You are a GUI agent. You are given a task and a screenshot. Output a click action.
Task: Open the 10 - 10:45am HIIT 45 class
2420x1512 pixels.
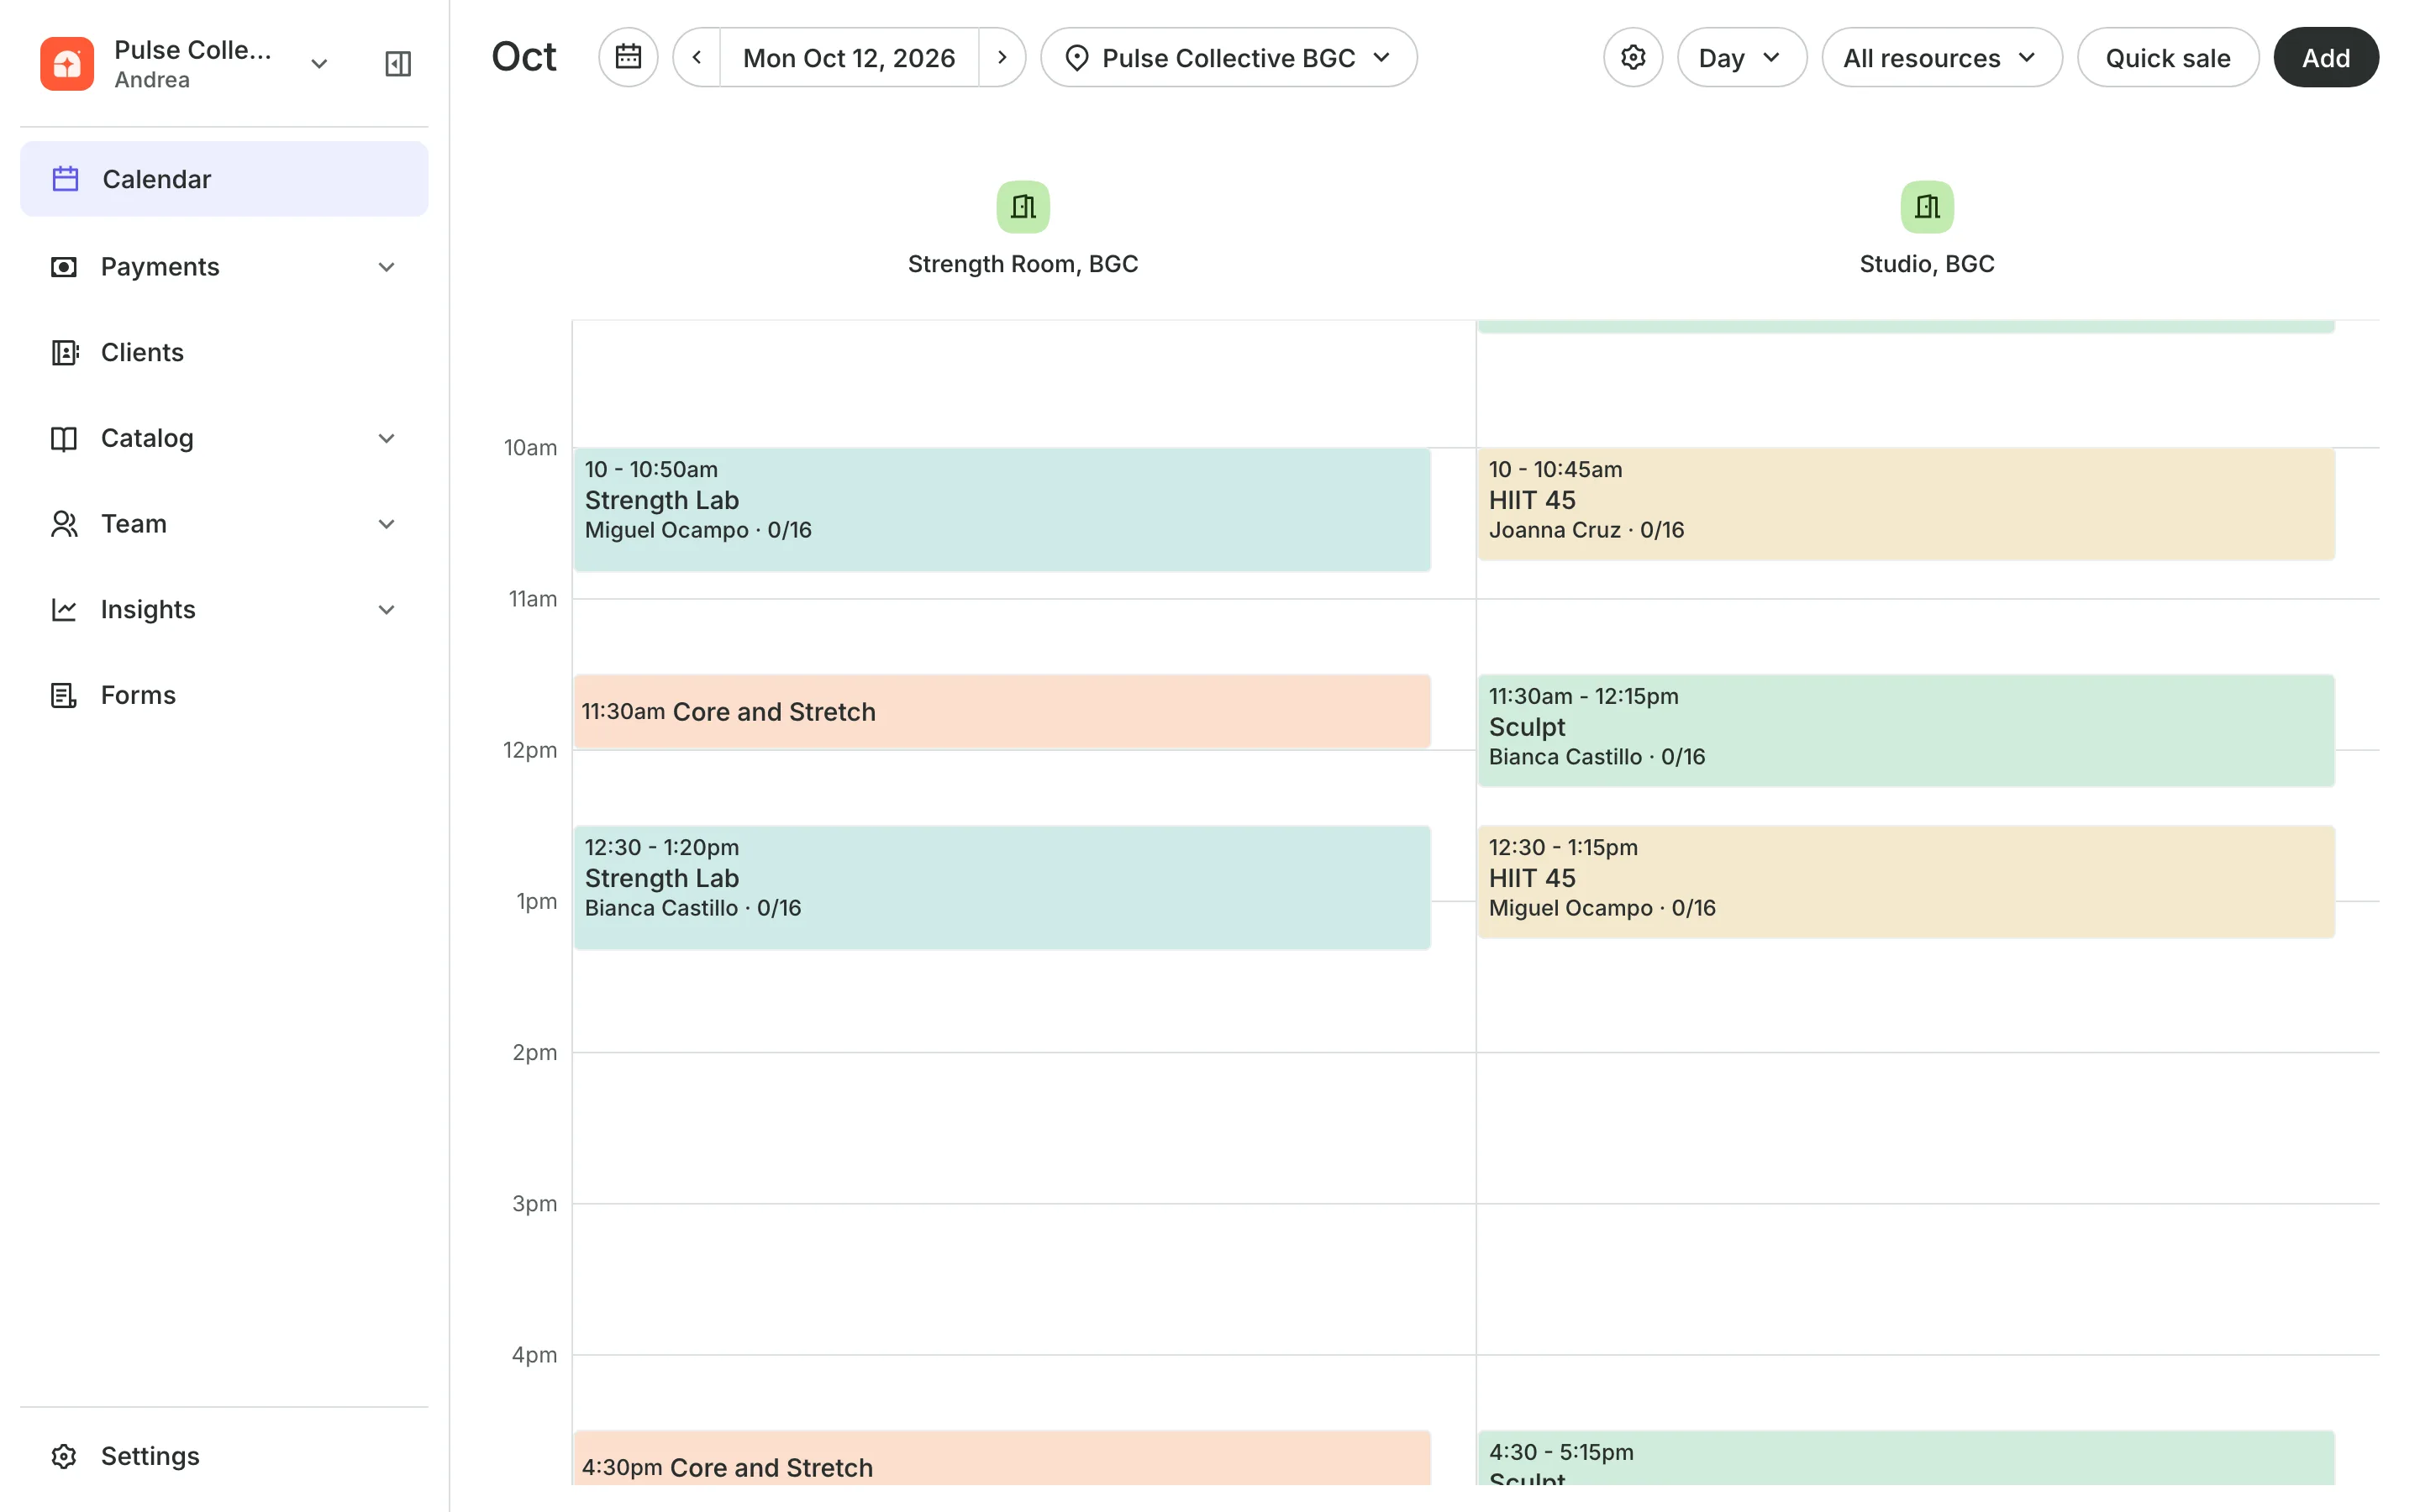1906,504
